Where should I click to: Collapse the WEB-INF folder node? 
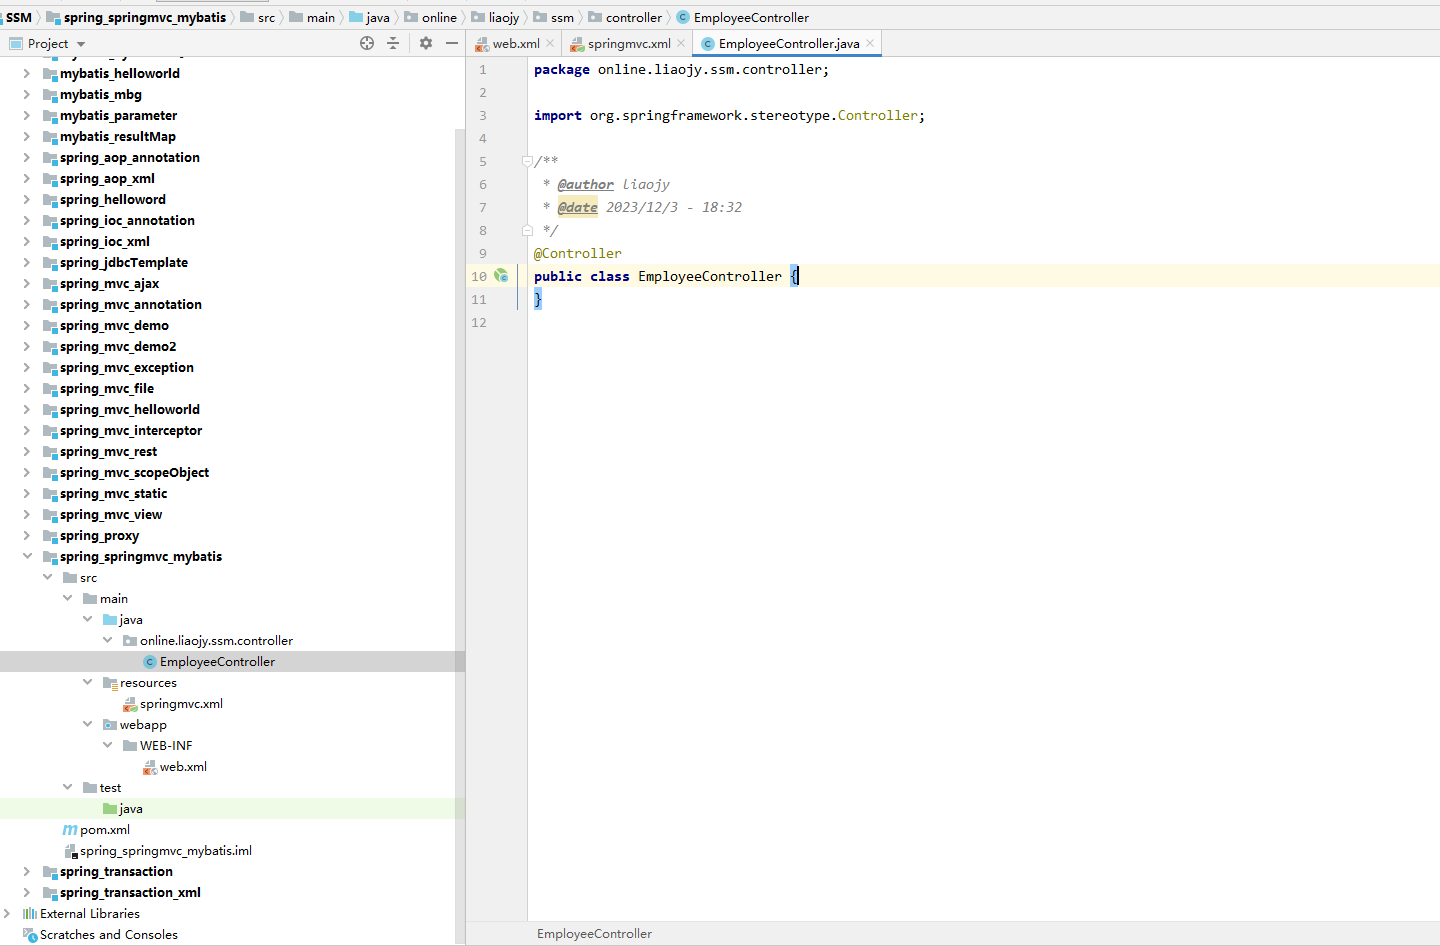point(107,745)
